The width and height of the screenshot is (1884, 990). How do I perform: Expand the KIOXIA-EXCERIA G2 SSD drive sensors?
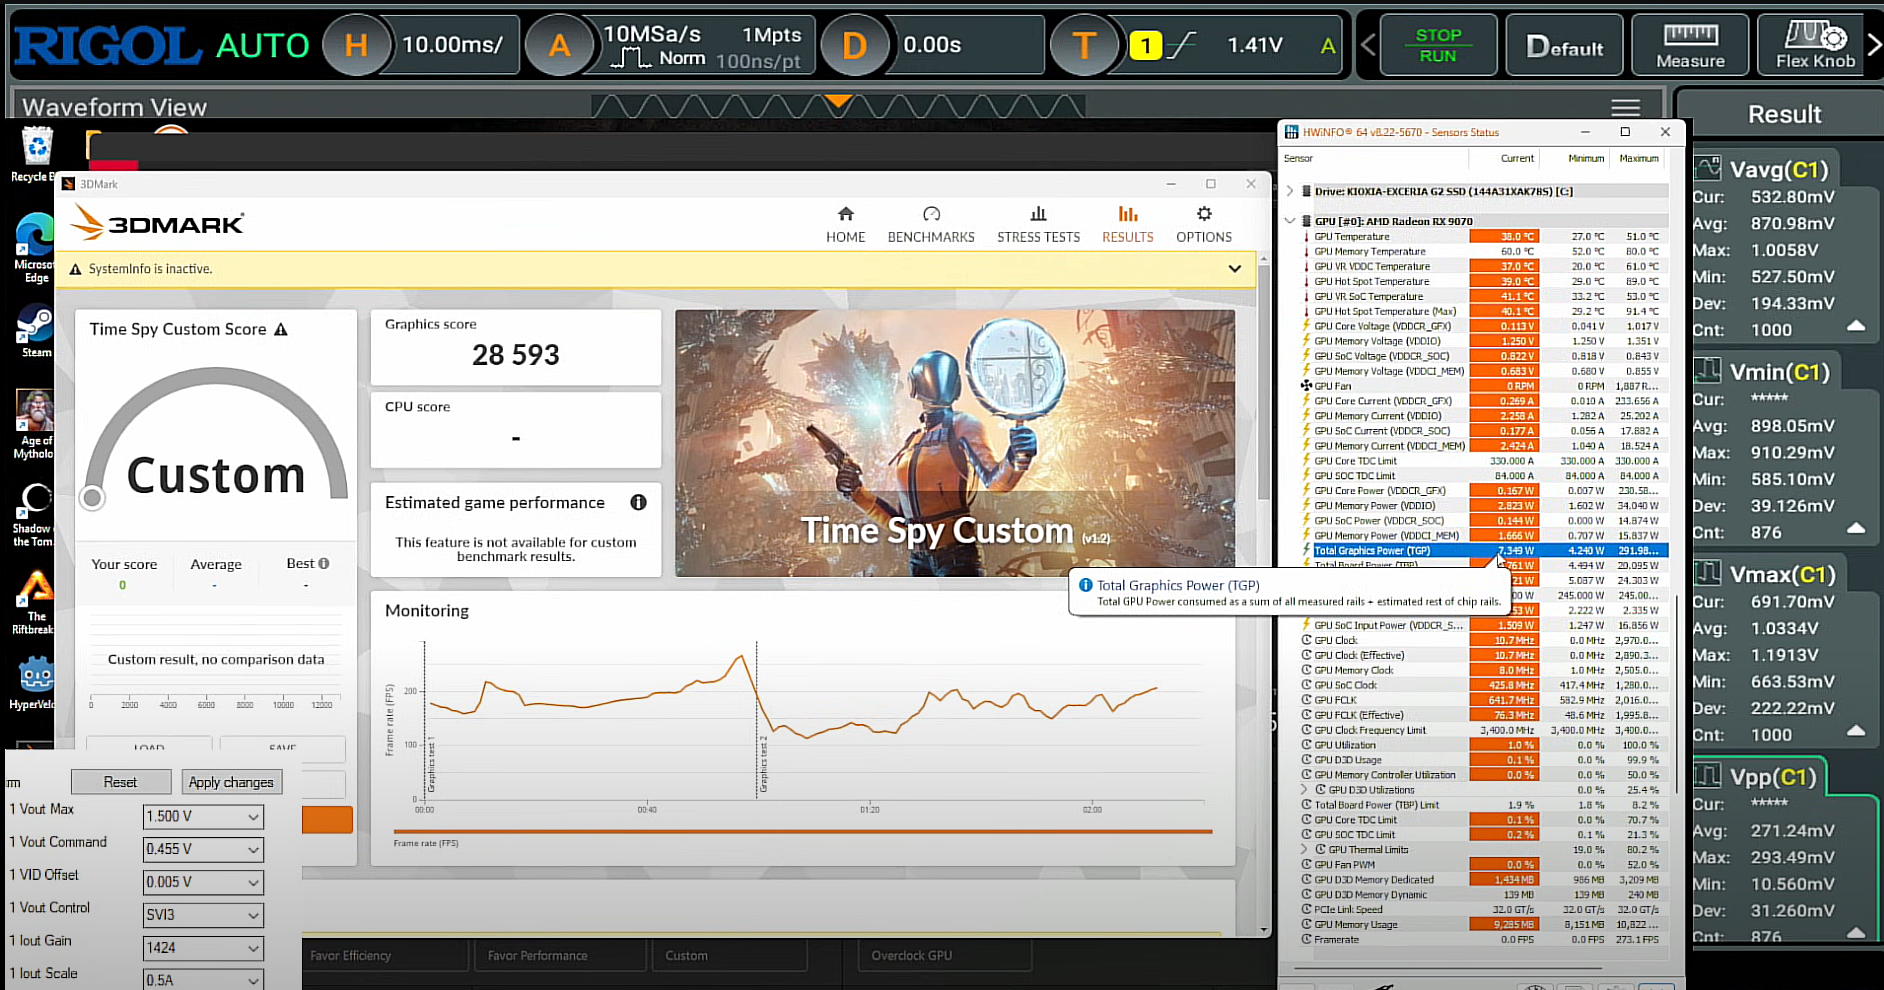coord(1290,191)
